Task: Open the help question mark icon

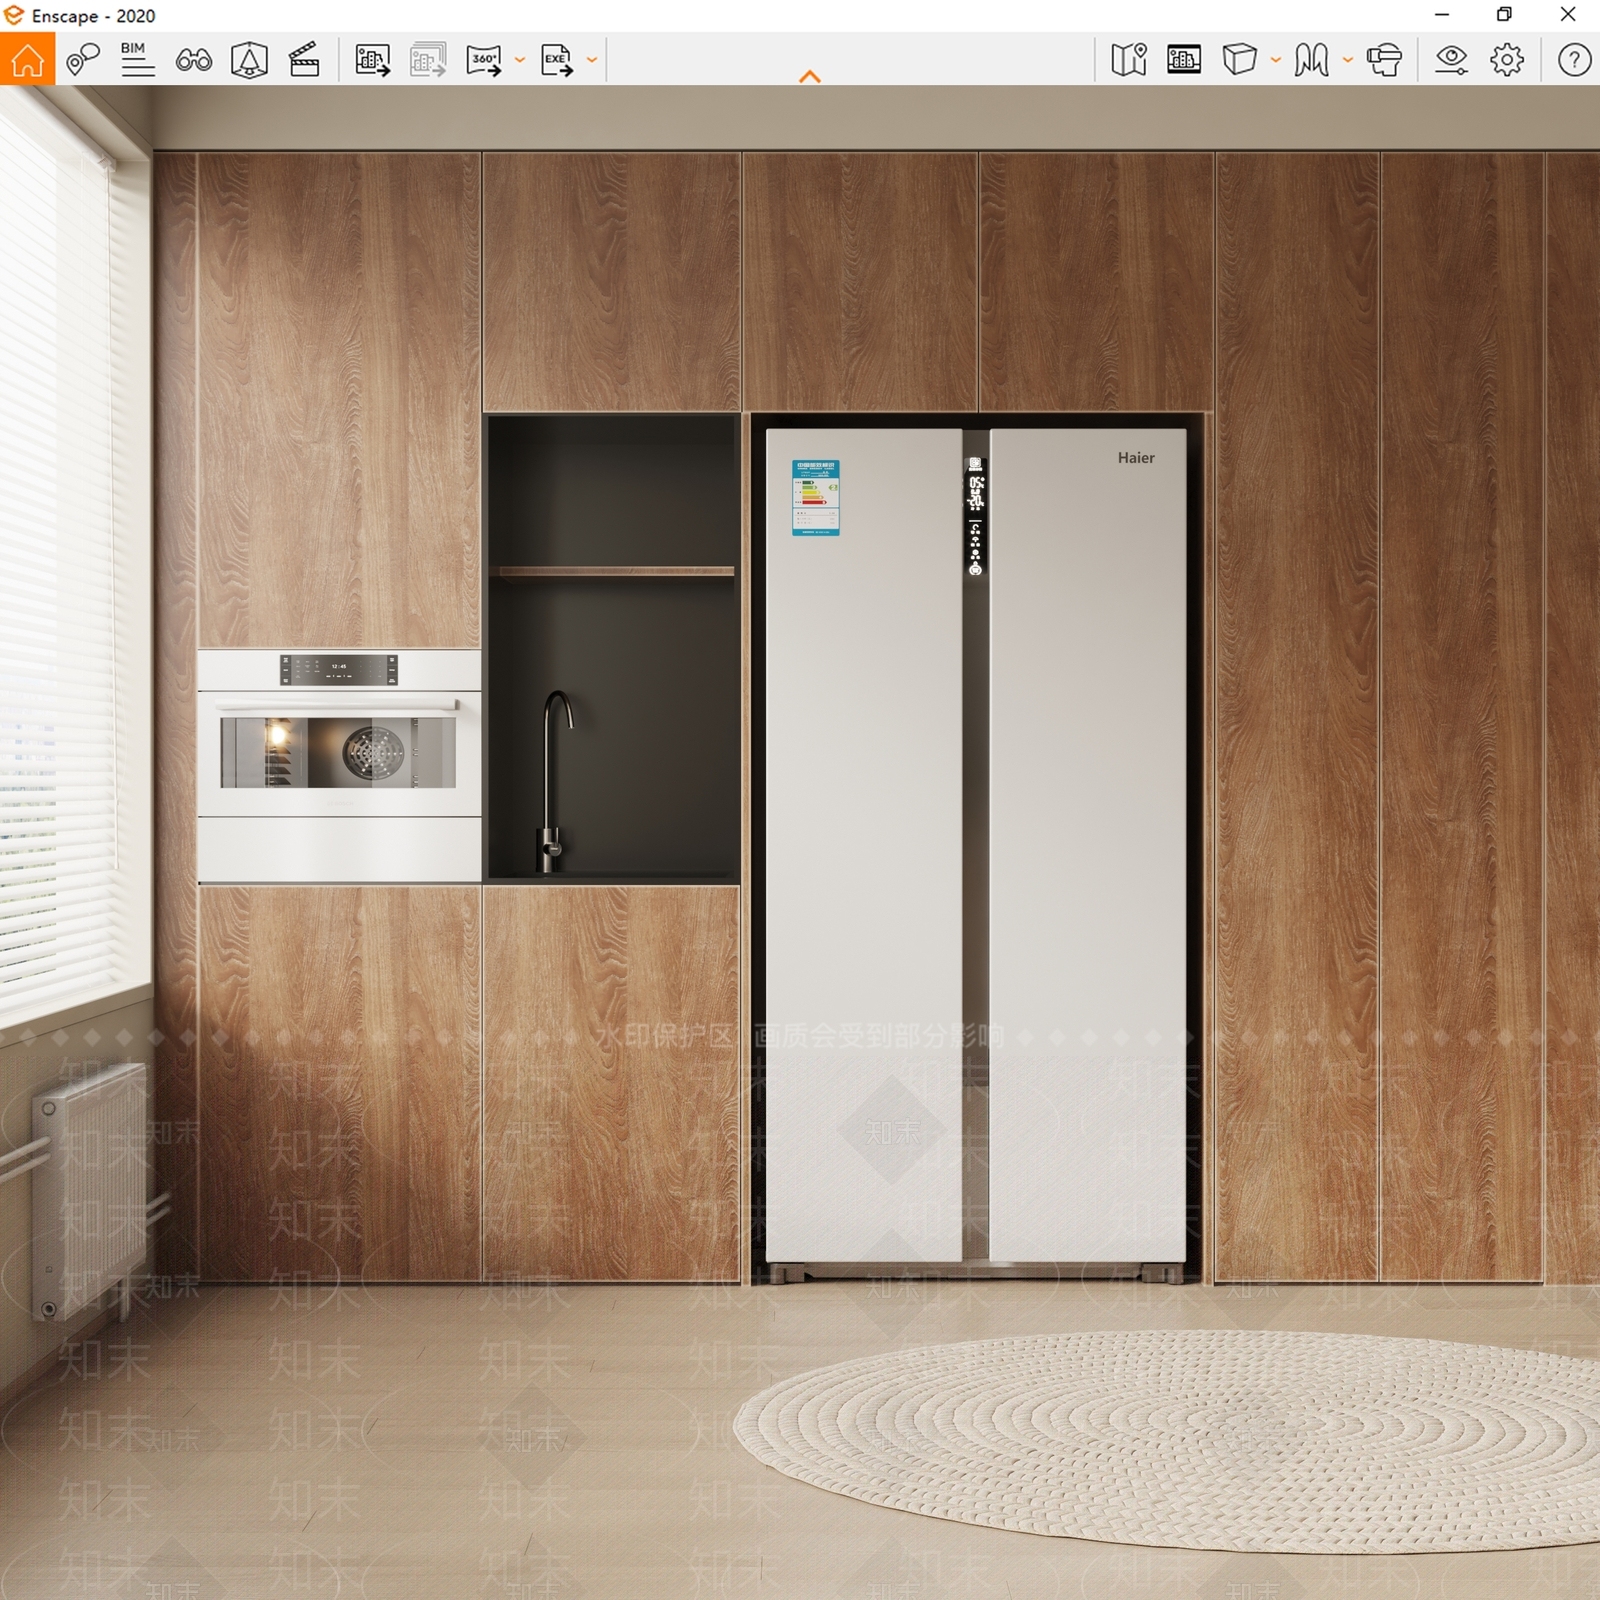Action: click(x=1574, y=60)
